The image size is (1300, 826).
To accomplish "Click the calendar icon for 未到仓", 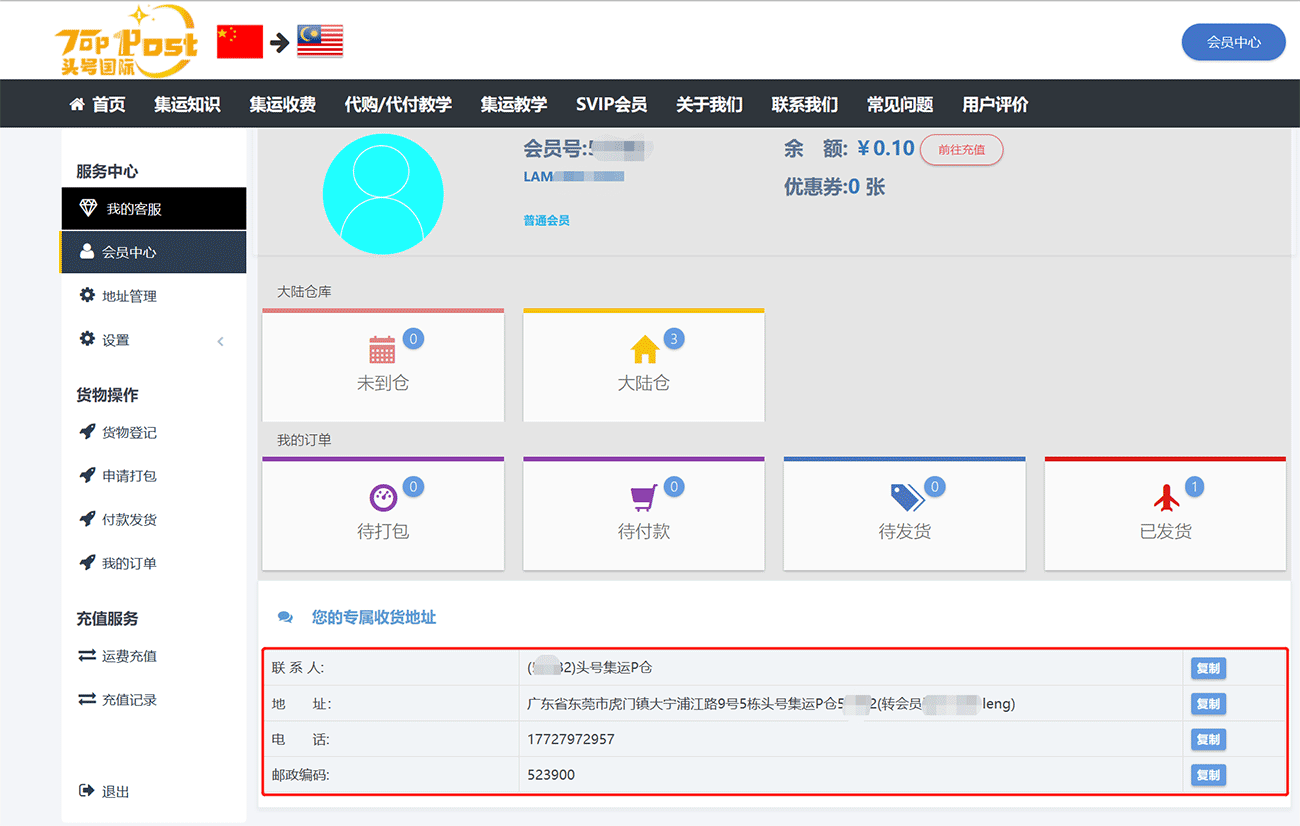I will [x=382, y=350].
